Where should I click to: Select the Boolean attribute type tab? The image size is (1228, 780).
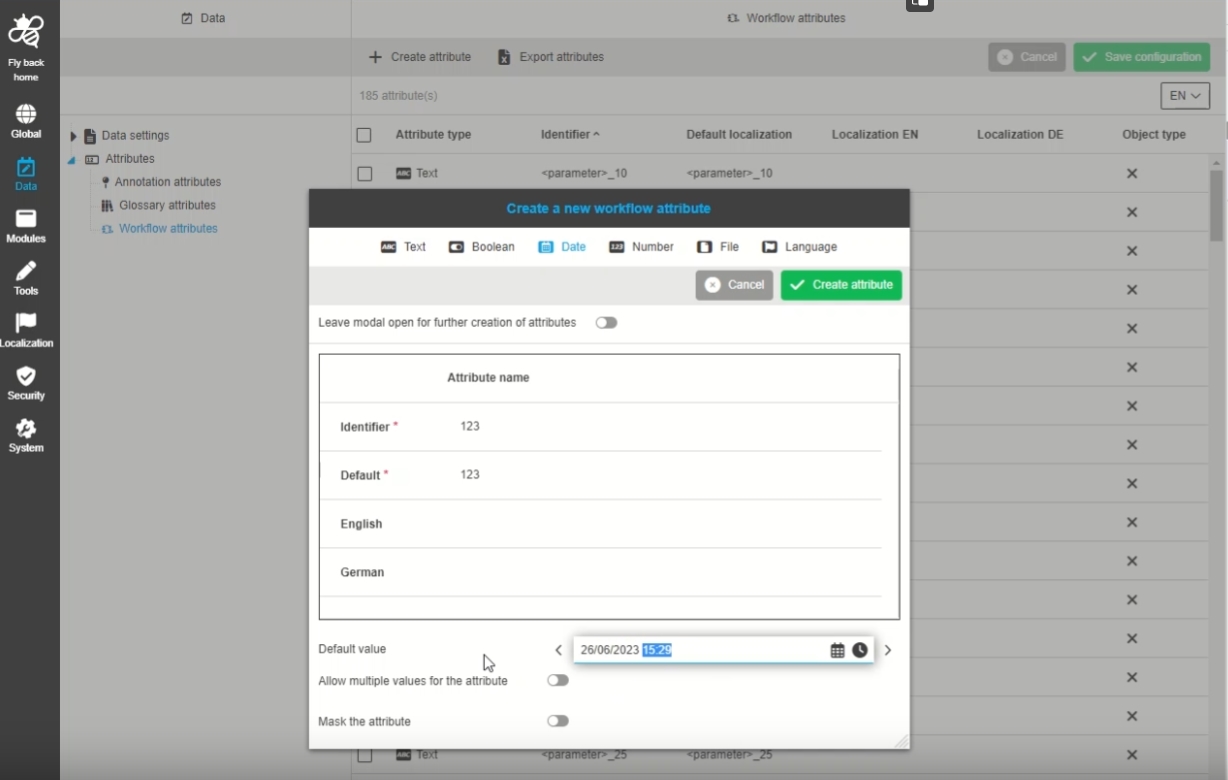point(481,247)
